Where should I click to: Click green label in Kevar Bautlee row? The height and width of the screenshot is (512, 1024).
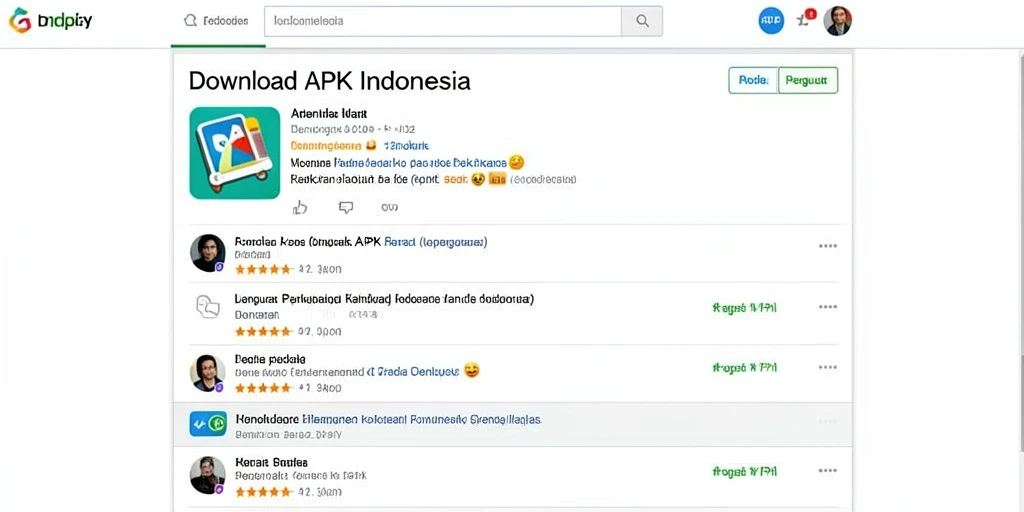pos(744,471)
